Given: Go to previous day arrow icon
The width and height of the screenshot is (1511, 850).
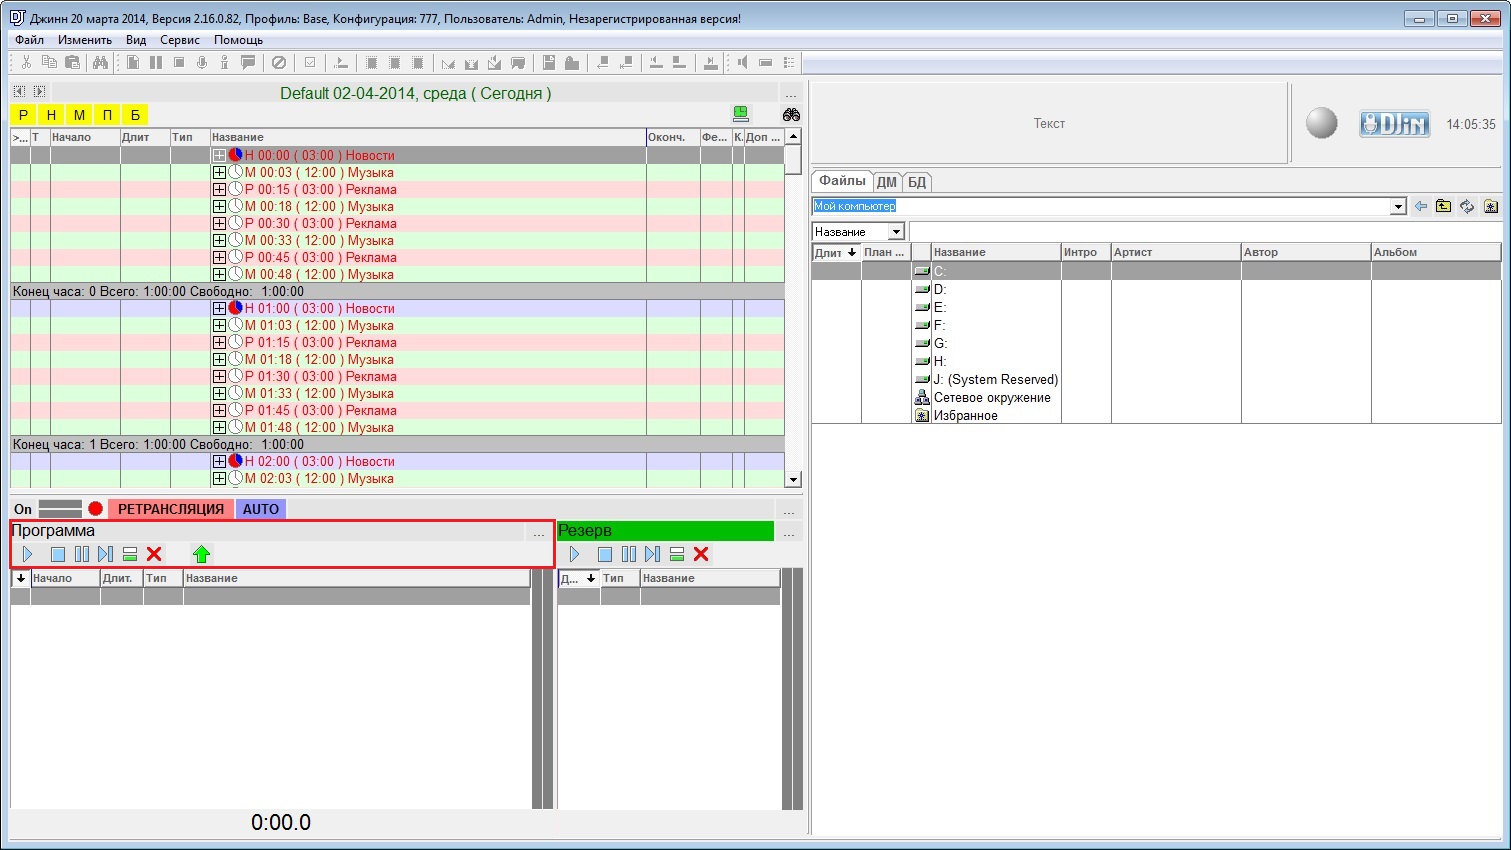Looking at the screenshot, I should tap(19, 91).
